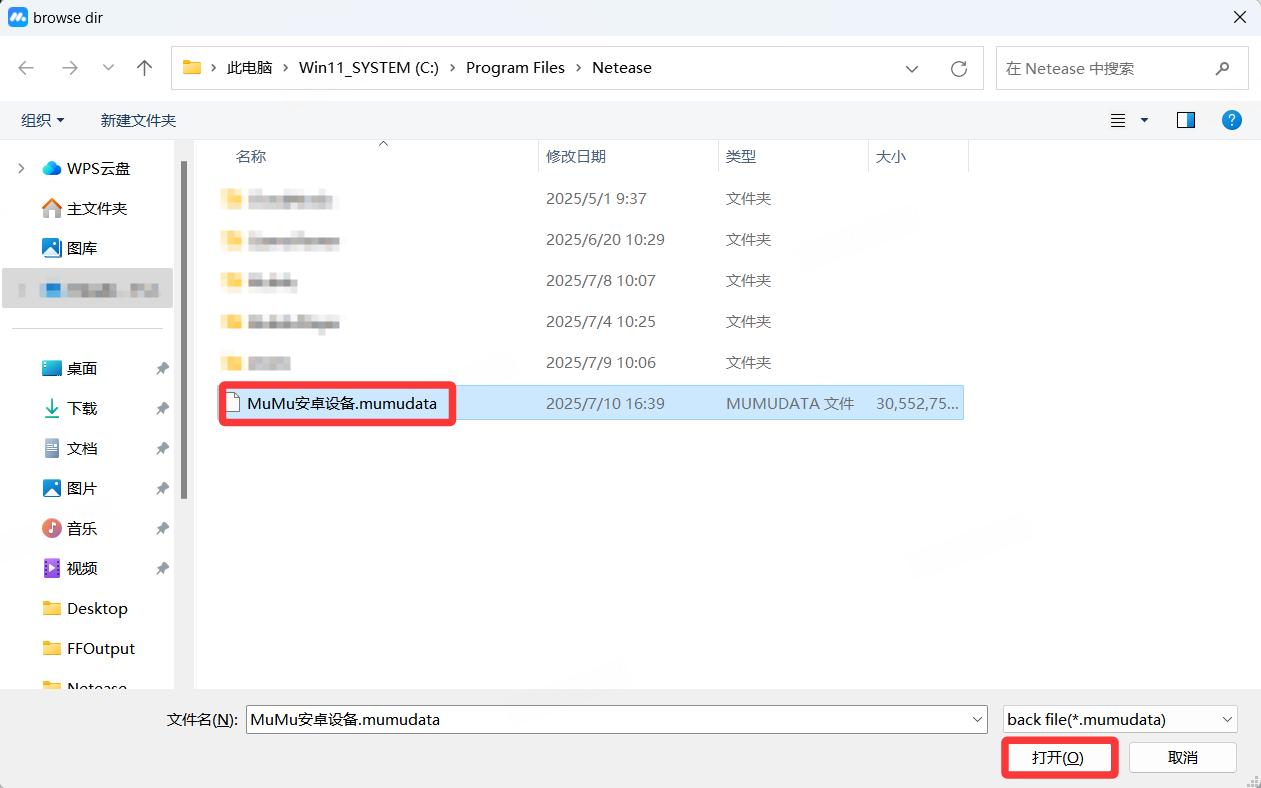Click 新建文件夹 in the toolbar
The height and width of the screenshot is (788, 1261).
tap(138, 120)
